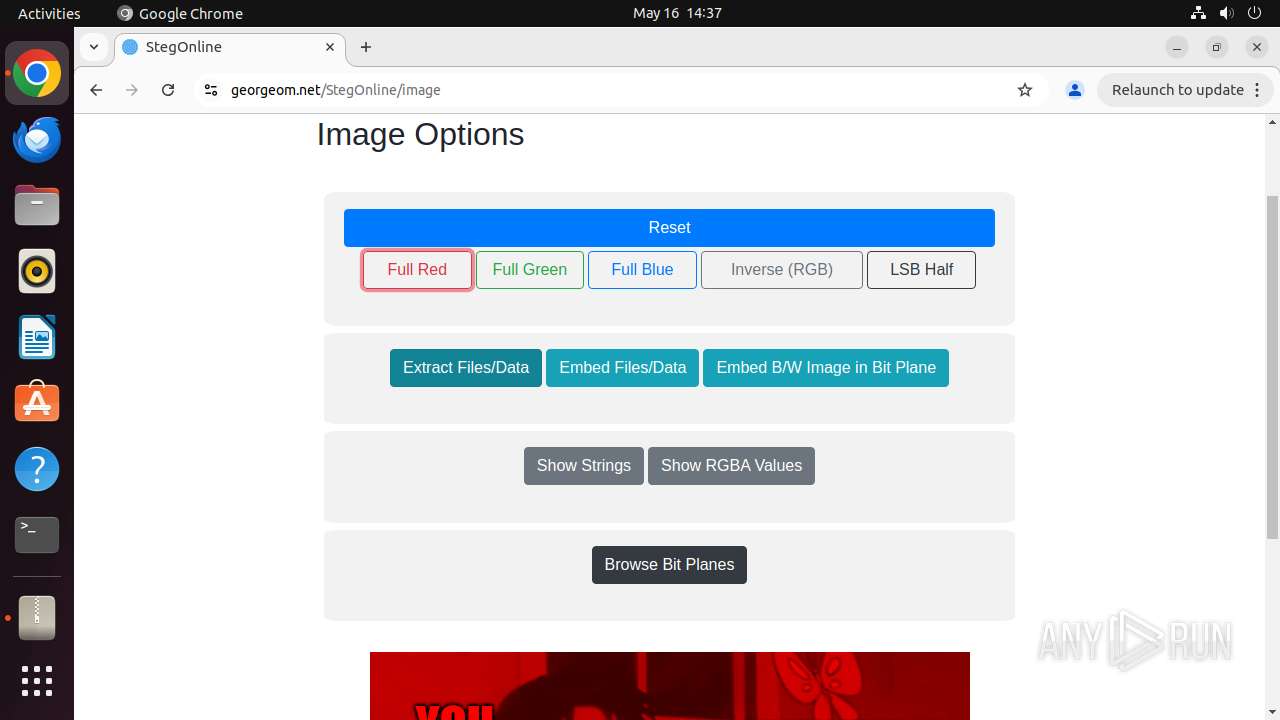Reload the StegOnline page
The width and height of the screenshot is (1280, 720).
(168, 90)
